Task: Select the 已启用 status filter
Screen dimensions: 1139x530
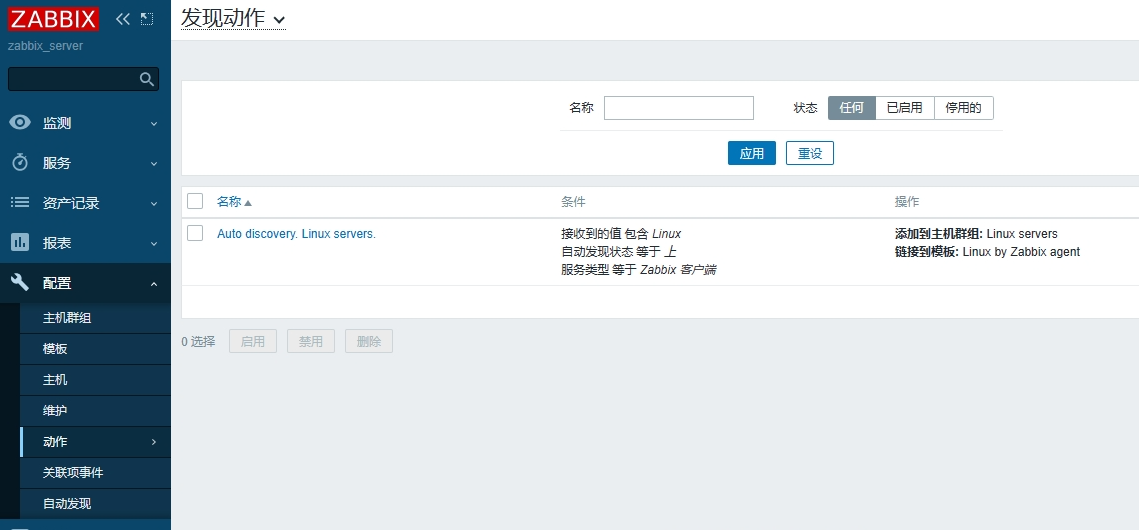Action: [904, 108]
